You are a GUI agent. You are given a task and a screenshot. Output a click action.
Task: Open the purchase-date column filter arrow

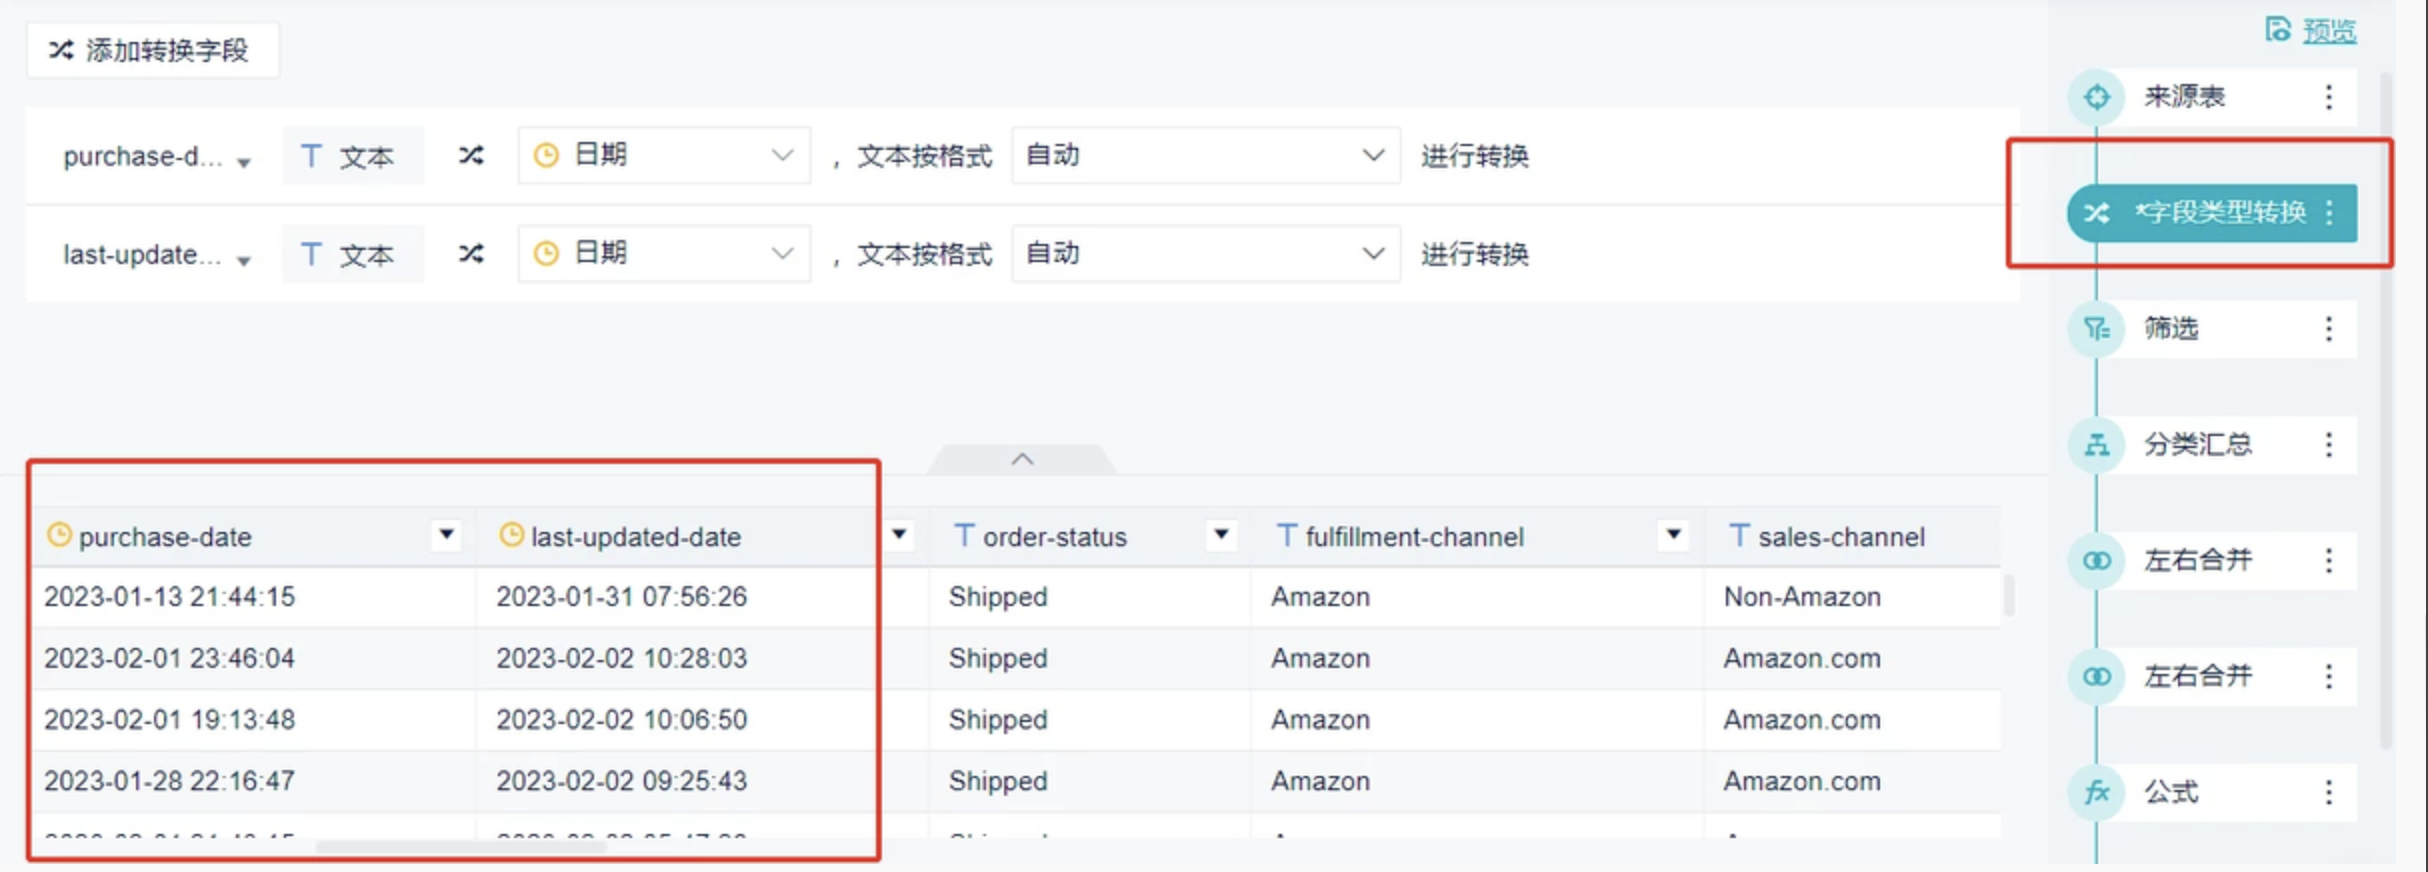447,535
